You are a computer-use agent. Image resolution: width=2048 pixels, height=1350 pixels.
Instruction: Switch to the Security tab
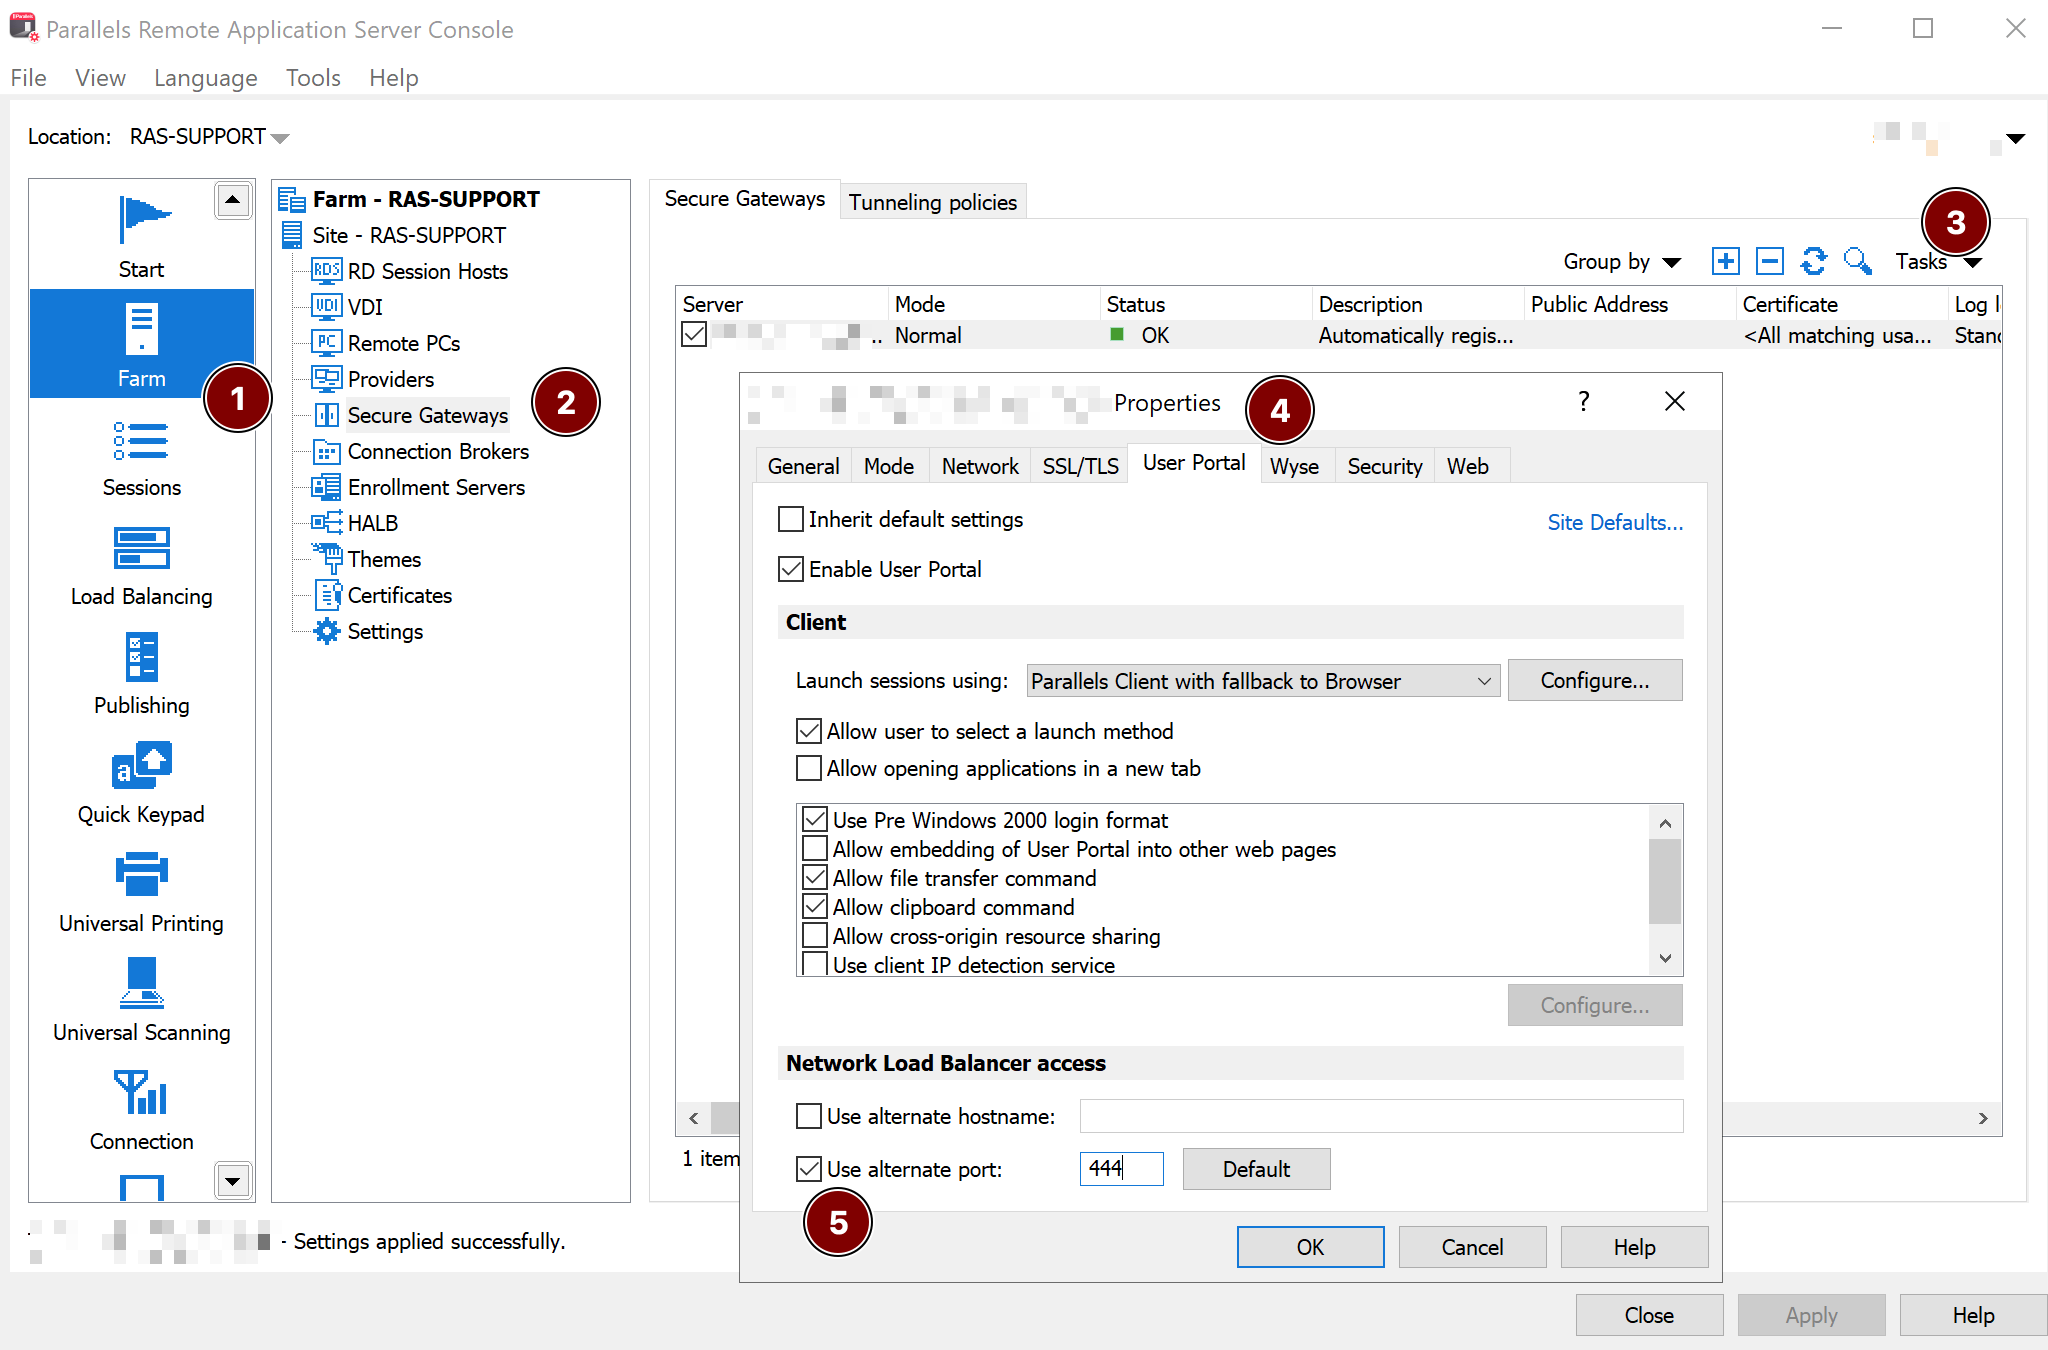point(1384,466)
